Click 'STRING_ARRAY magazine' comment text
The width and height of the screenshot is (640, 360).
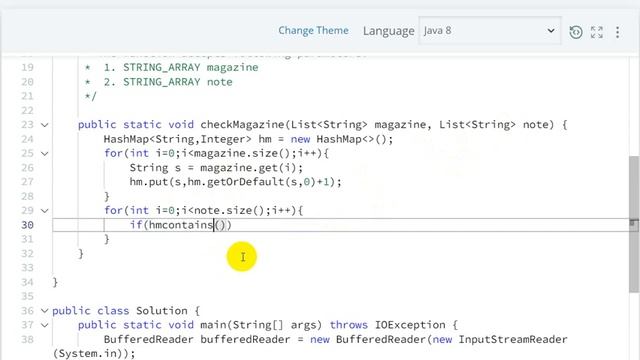pos(191,67)
